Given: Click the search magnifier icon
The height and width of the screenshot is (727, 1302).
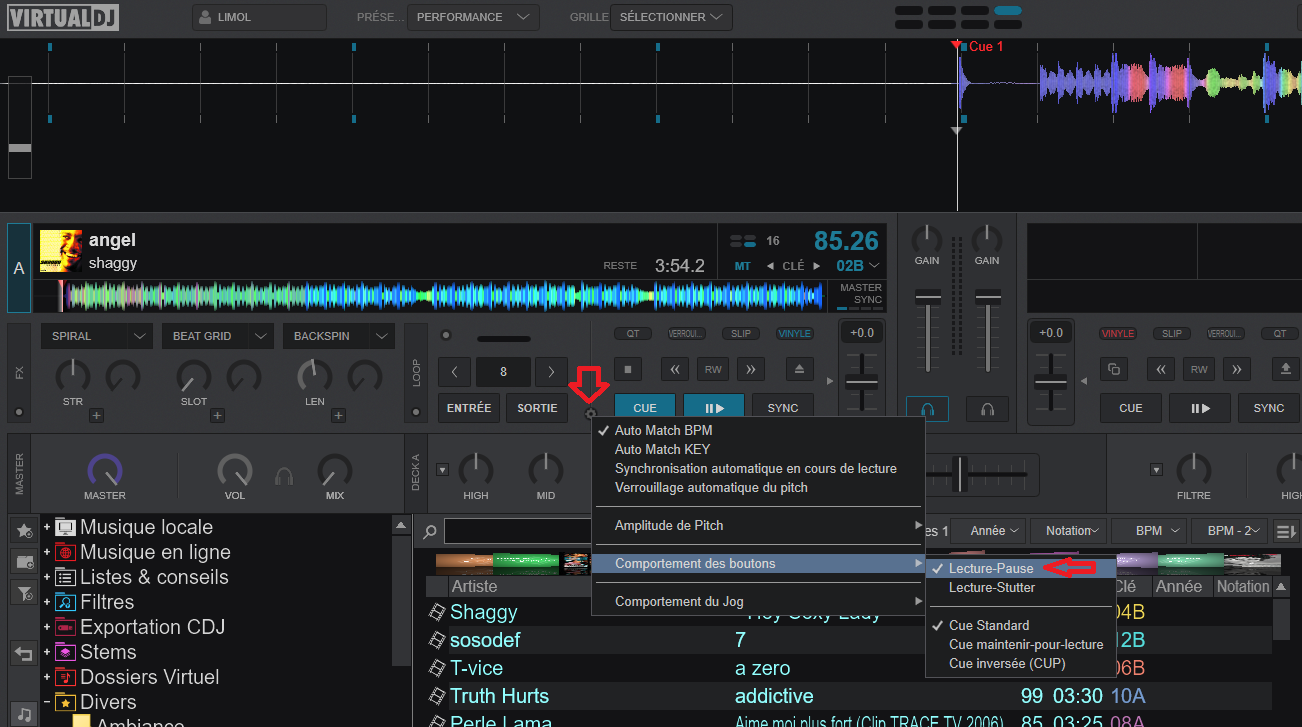Looking at the screenshot, I should coord(429,532).
